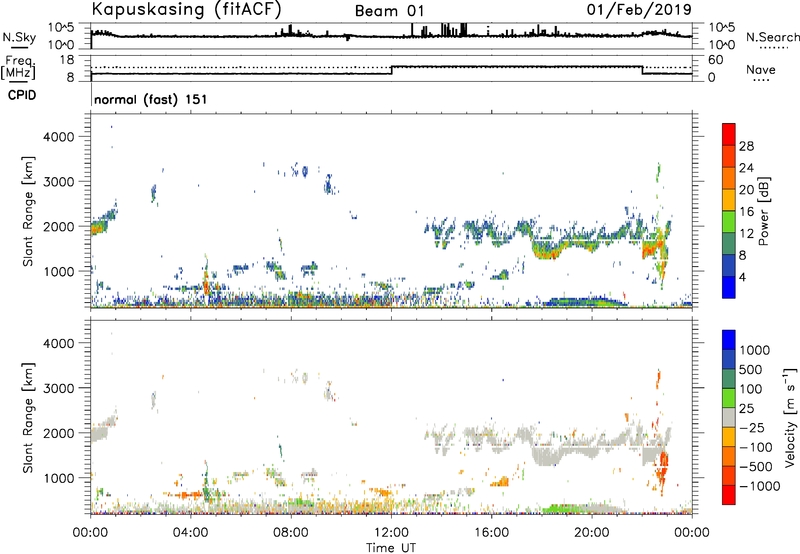Click the frequency step-up marker near 12:00
800x554 pixels.
coord(391,70)
